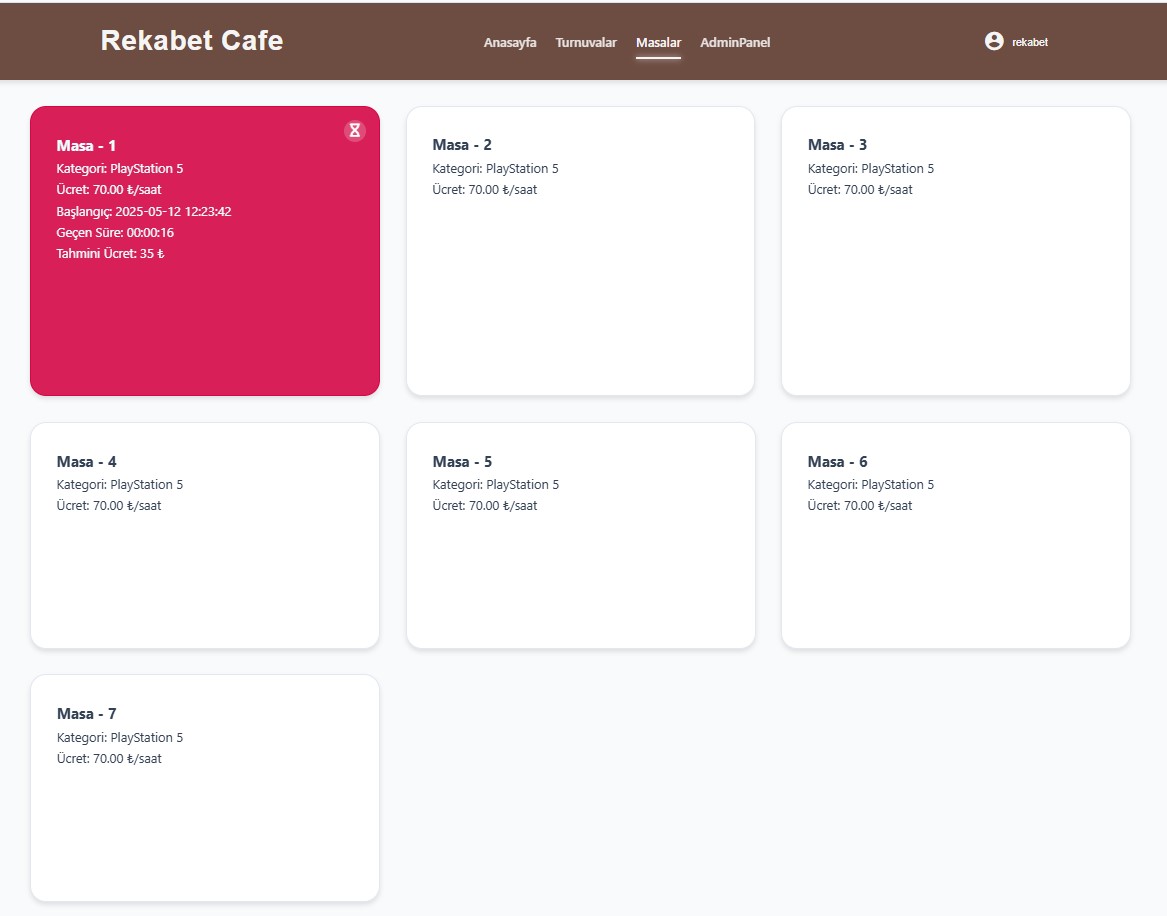This screenshot has height=916, width=1167.
Task: Click the Ücret text on Masa - 1
Action: 109,189
